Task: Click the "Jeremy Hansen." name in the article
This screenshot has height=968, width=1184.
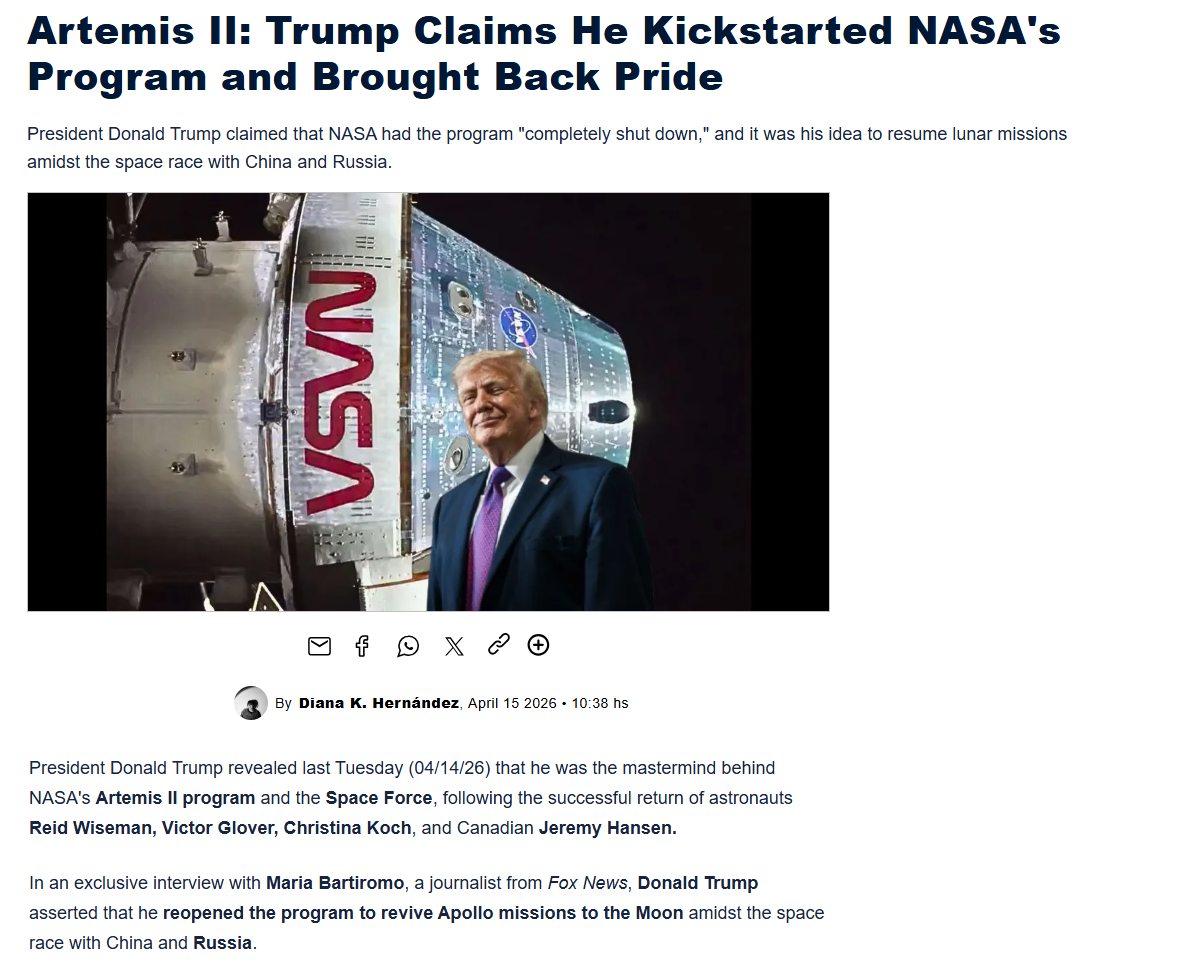Action: pyautogui.click(x=608, y=828)
